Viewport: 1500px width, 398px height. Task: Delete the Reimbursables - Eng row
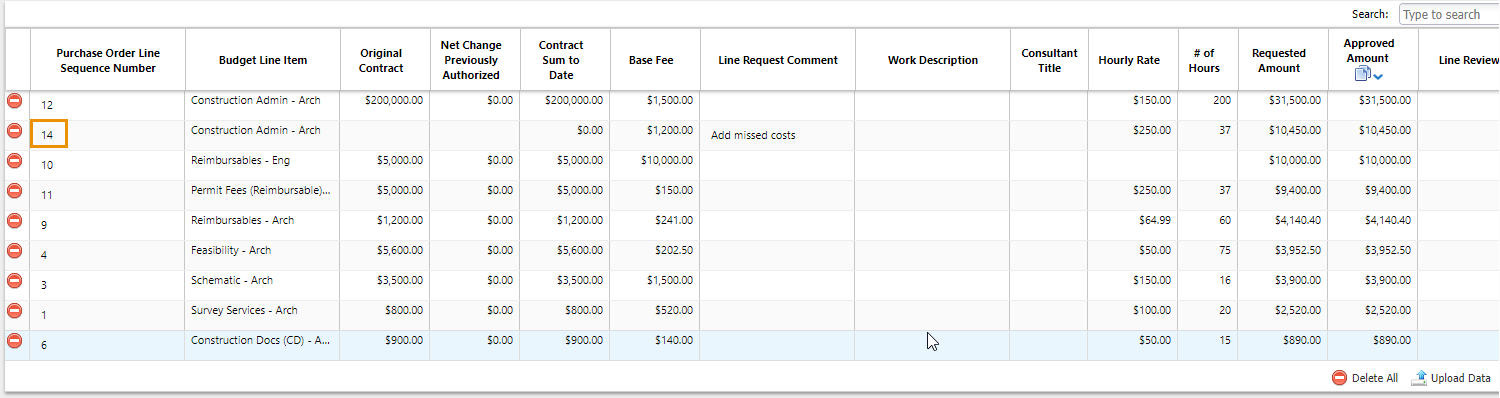tap(15, 160)
